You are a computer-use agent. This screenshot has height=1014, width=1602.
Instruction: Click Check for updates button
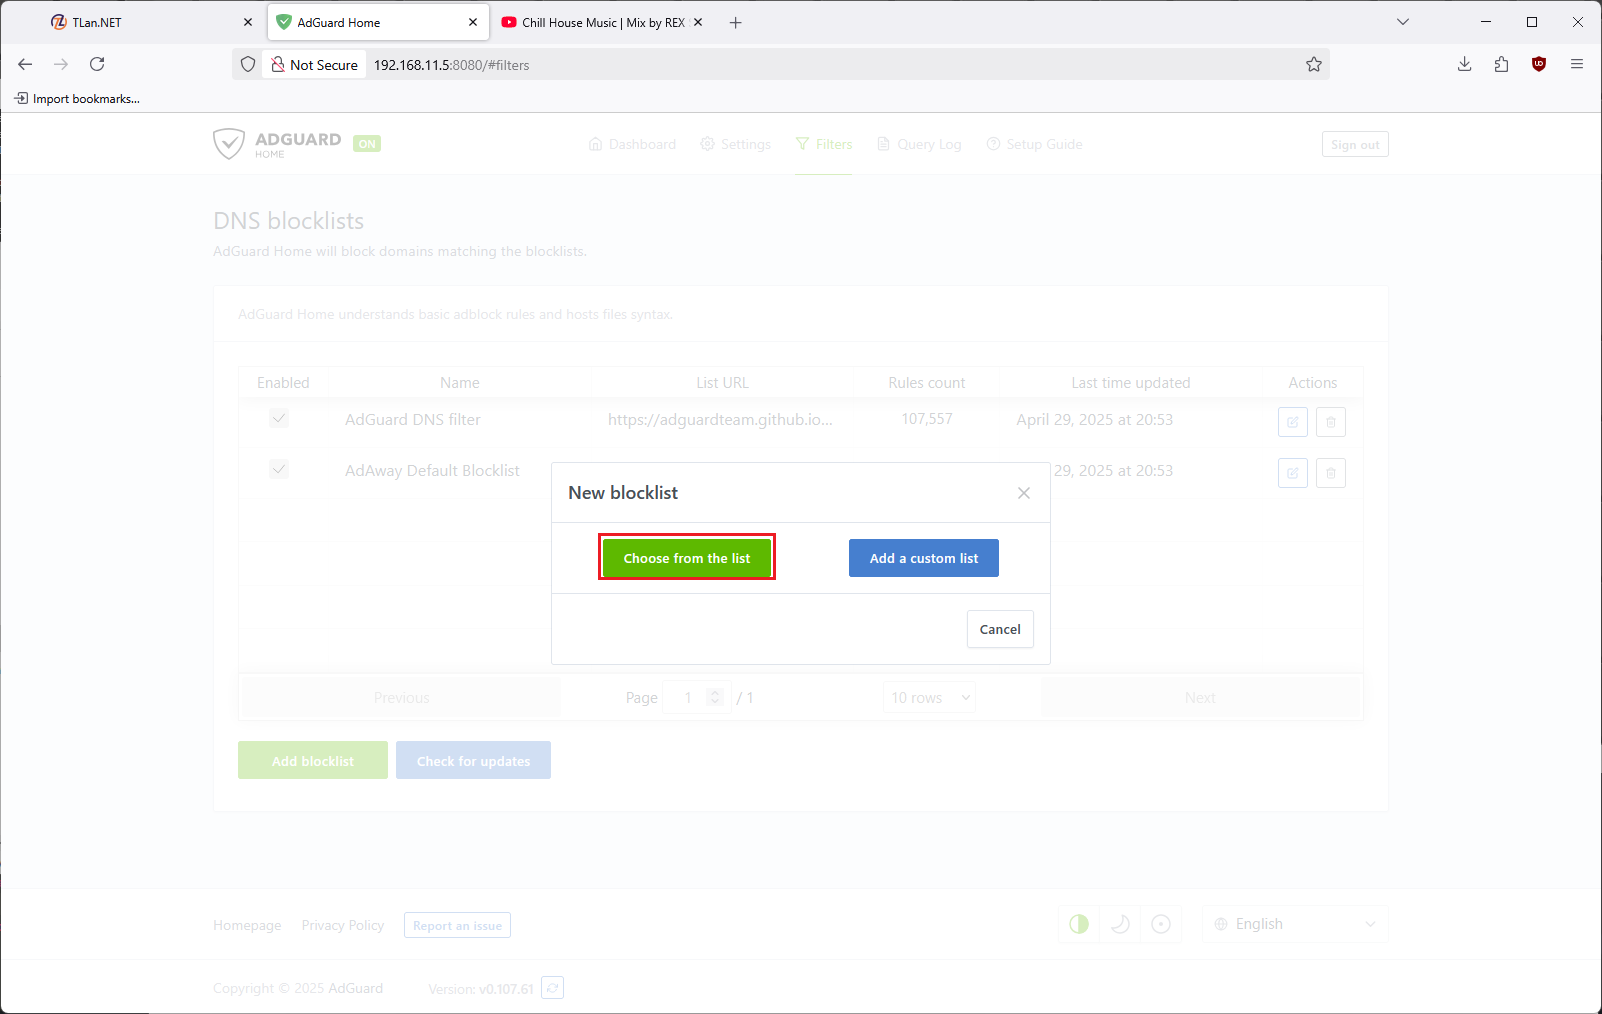tap(473, 760)
